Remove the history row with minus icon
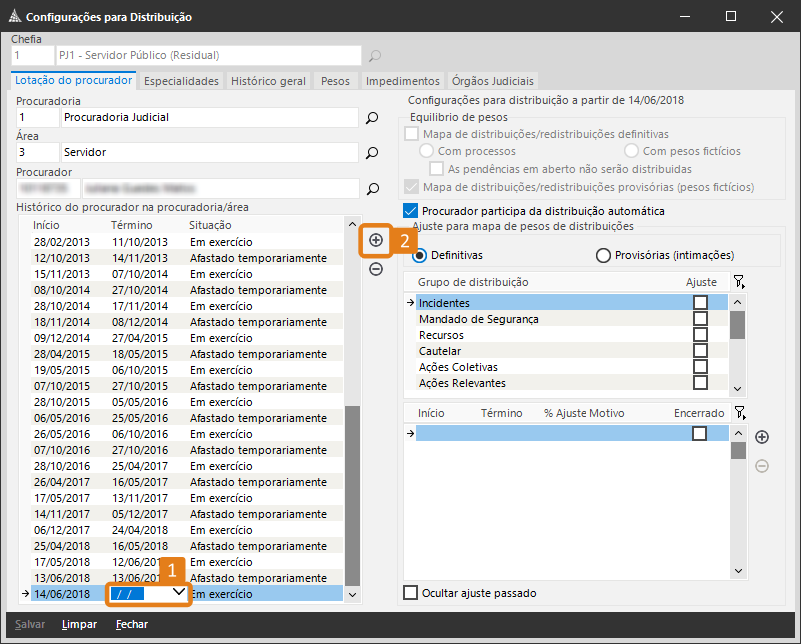The width and height of the screenshot is (801, 644). (x=375, y=268)
